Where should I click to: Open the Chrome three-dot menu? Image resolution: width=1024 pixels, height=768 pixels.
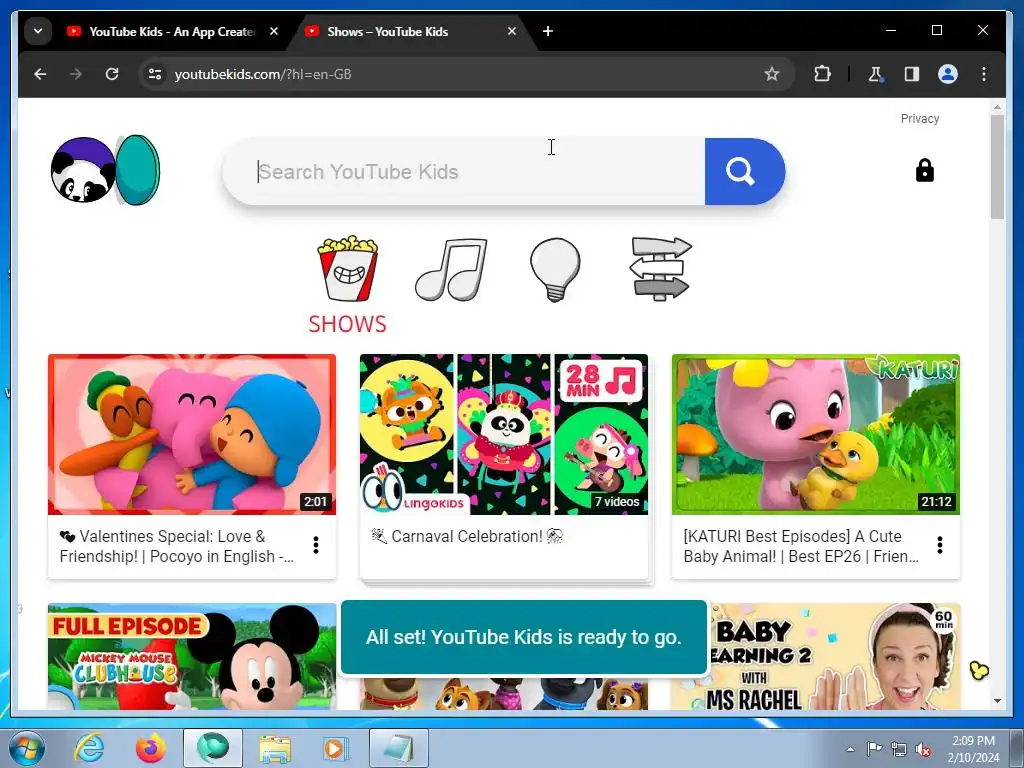tap(984, 74)
